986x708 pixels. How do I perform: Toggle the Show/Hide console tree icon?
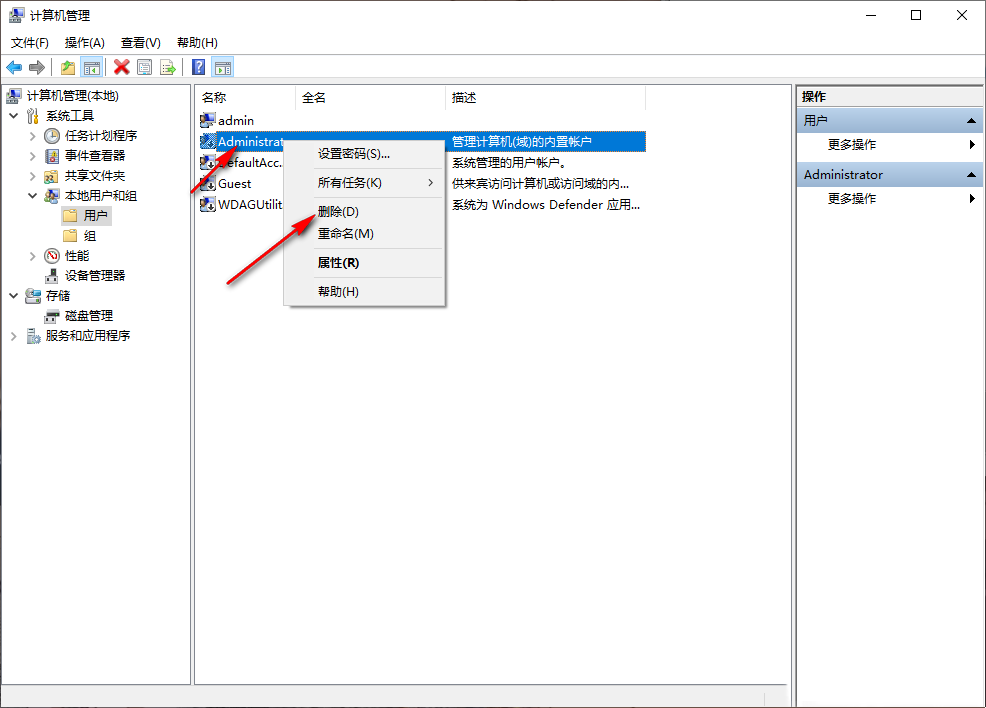click(x=92, y=67)
